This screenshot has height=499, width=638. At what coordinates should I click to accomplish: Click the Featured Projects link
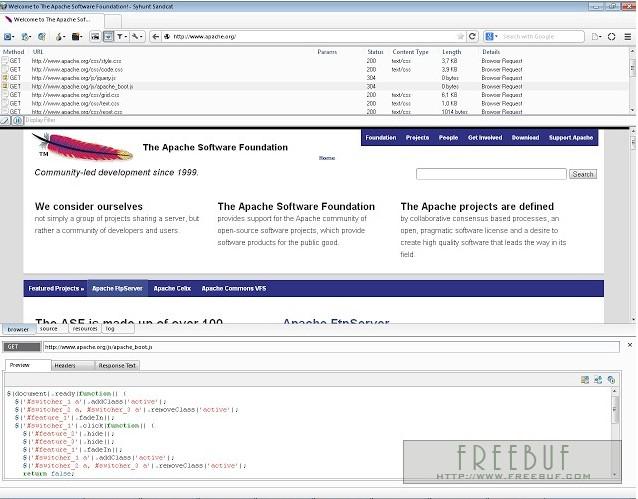(56, 289)
